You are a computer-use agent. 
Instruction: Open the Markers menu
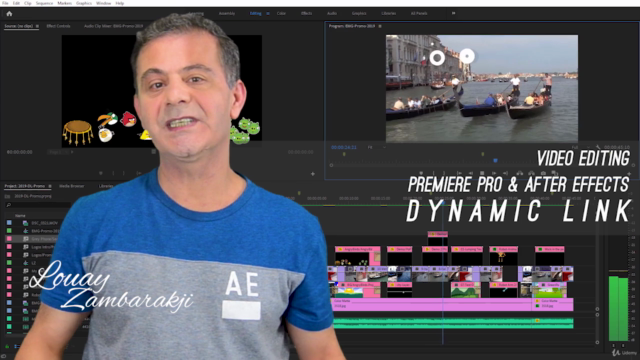point(64,3)
